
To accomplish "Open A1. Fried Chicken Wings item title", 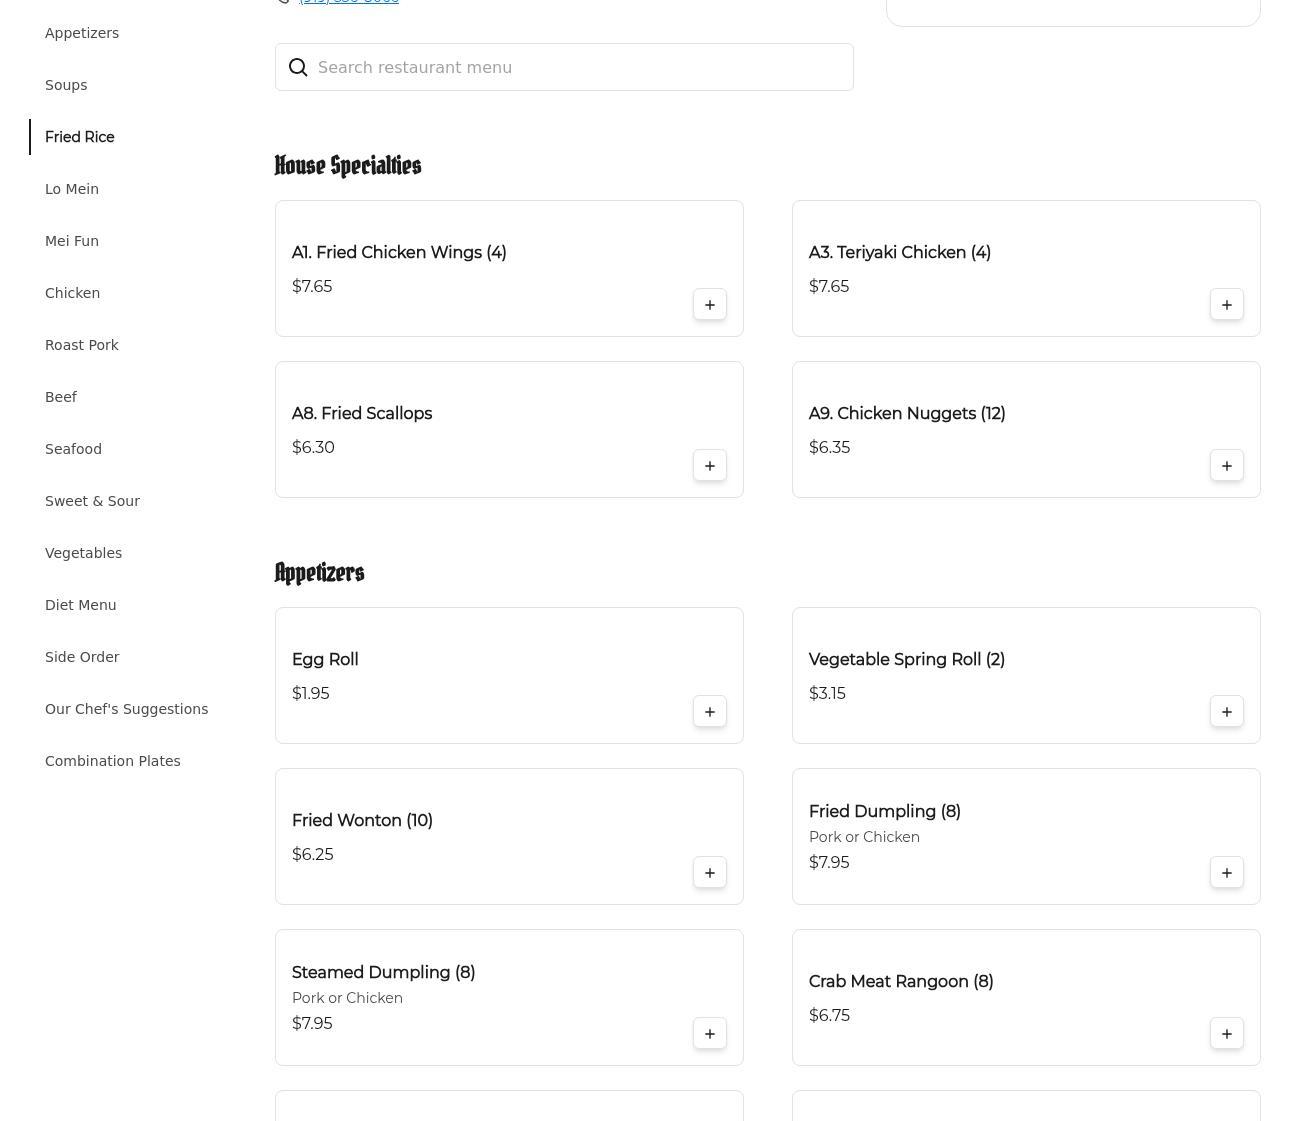I will pos(399,253).
